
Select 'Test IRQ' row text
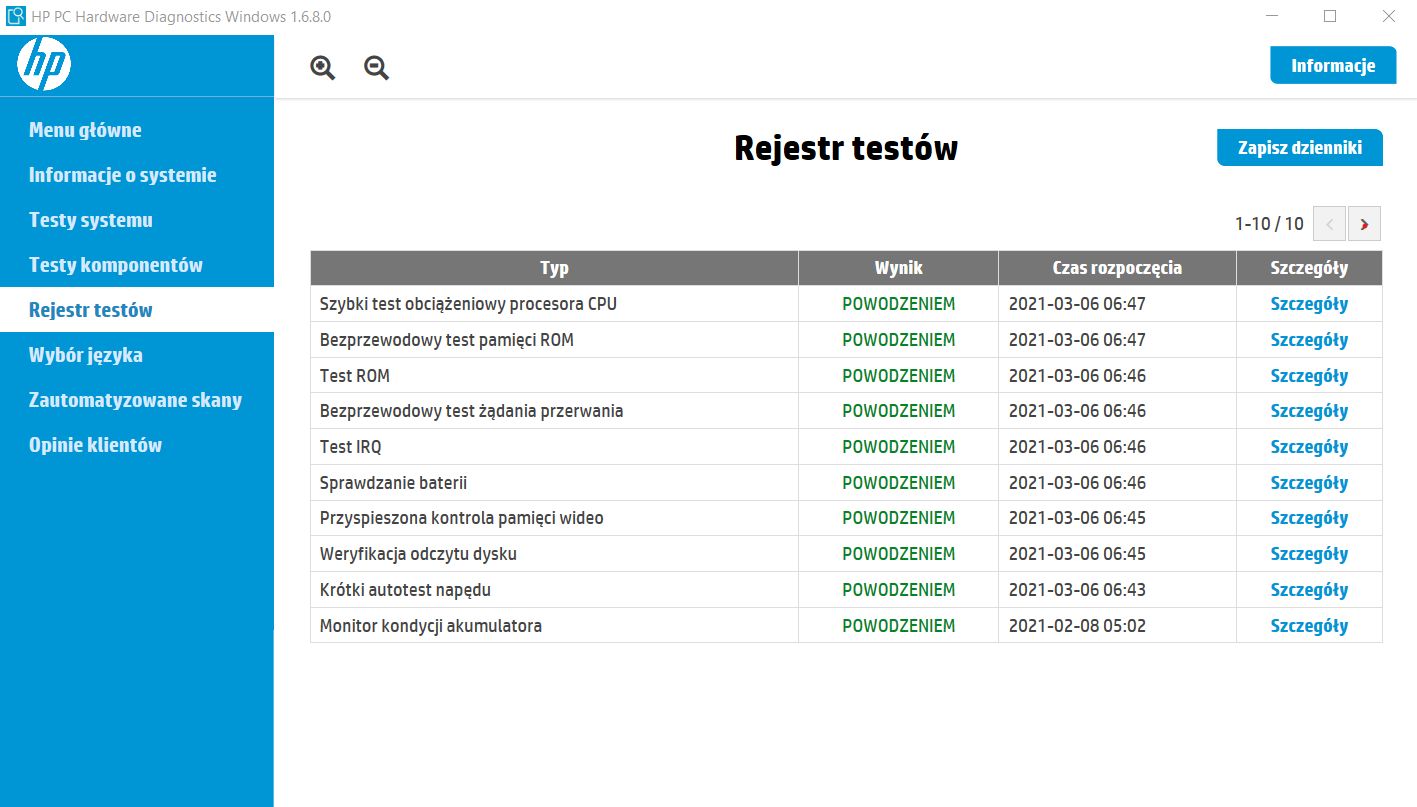click(x=350, y=447)
